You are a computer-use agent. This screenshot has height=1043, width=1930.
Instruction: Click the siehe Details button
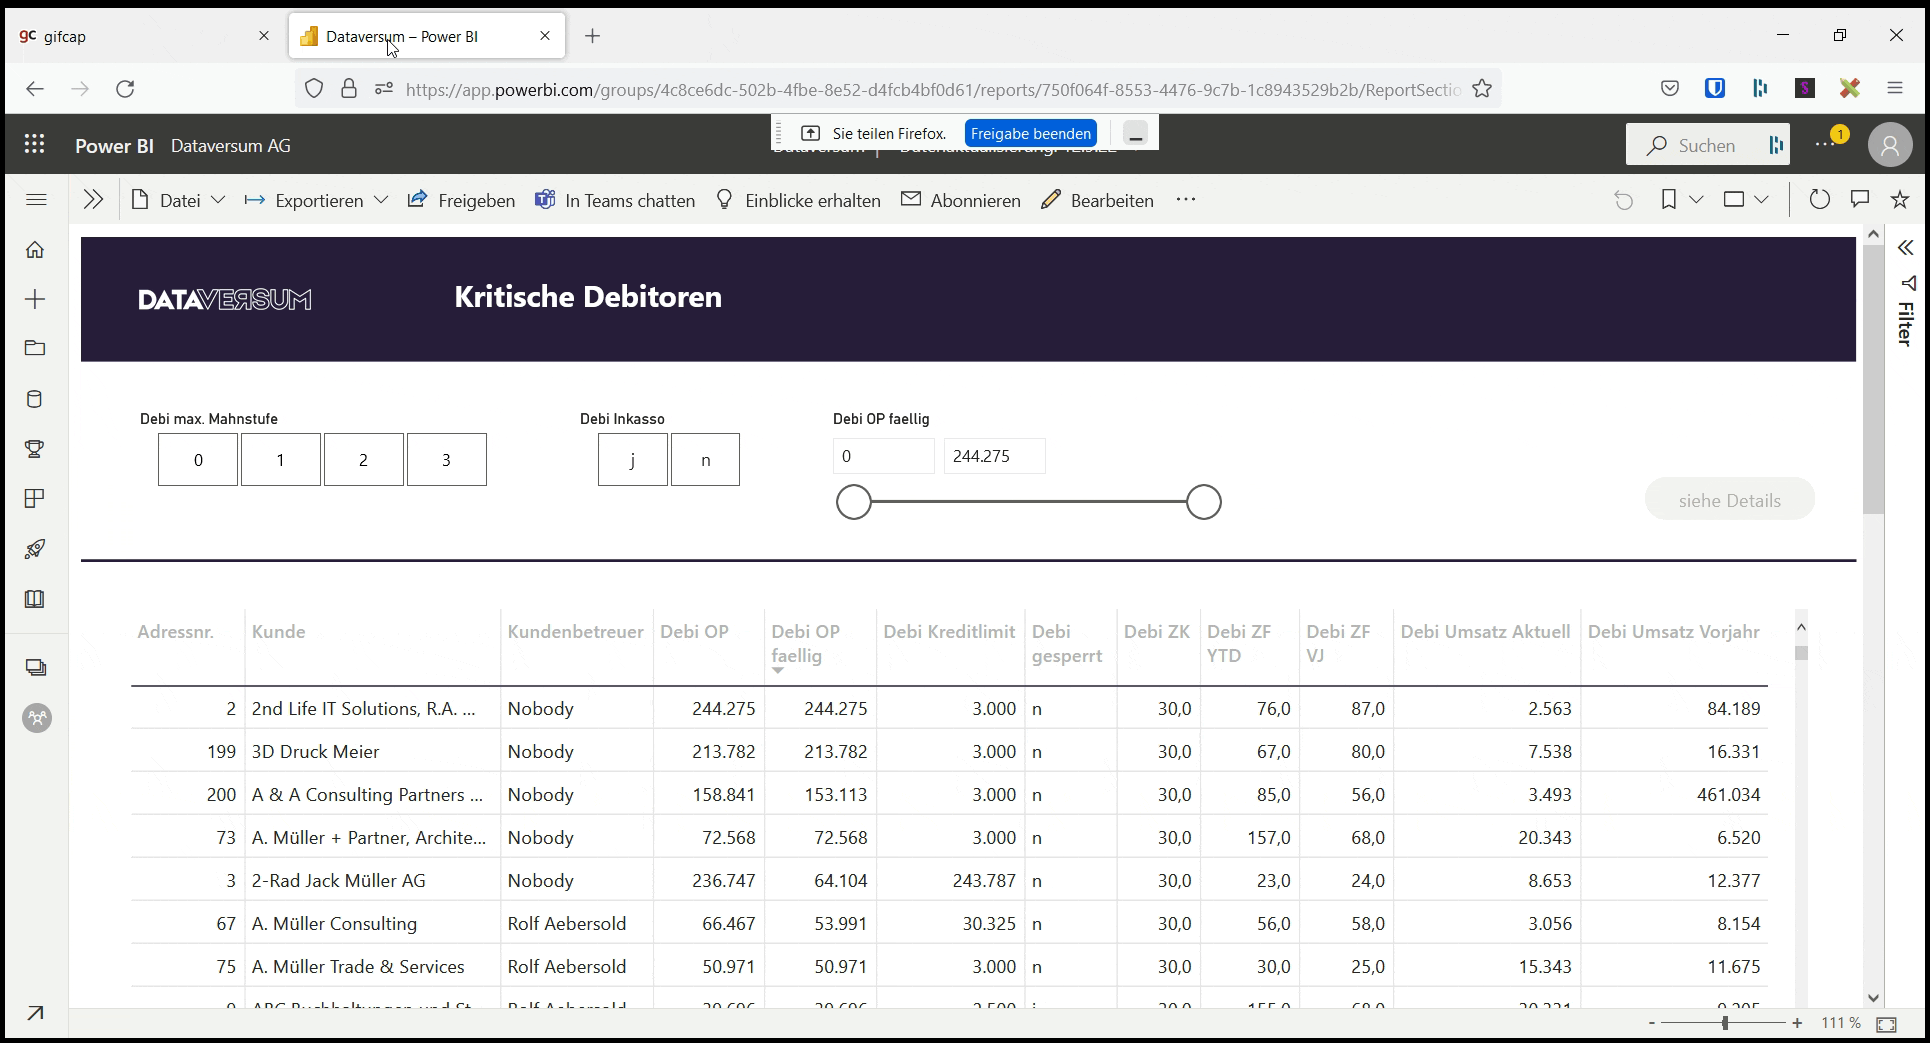(x=1729, y=500)
